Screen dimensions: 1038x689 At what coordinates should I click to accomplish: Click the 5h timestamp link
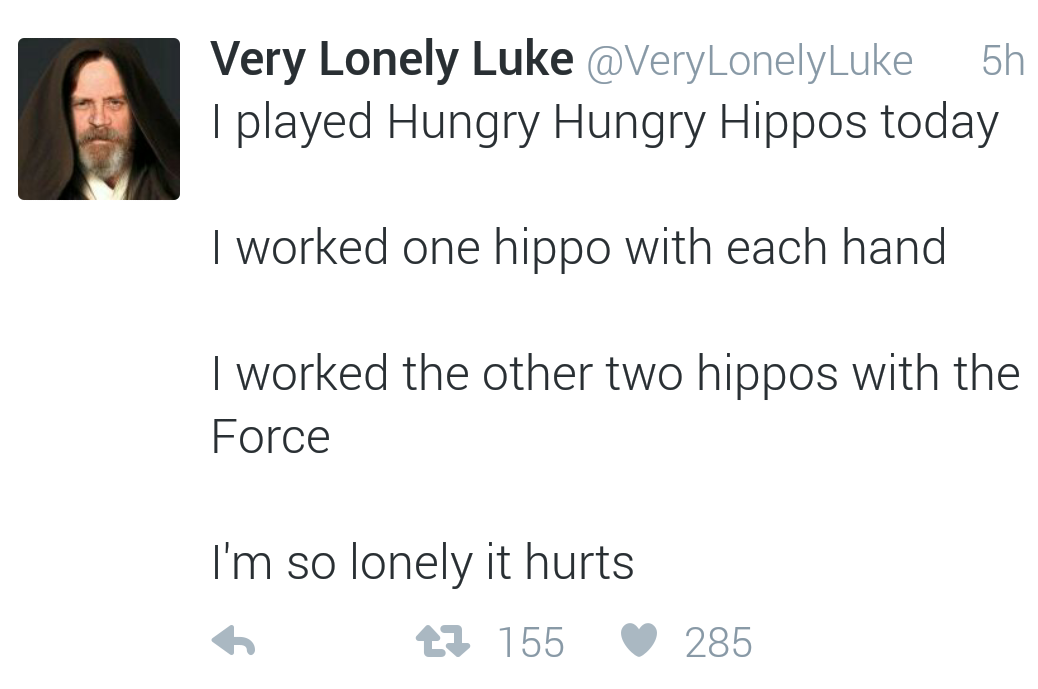click(1006, 60)
